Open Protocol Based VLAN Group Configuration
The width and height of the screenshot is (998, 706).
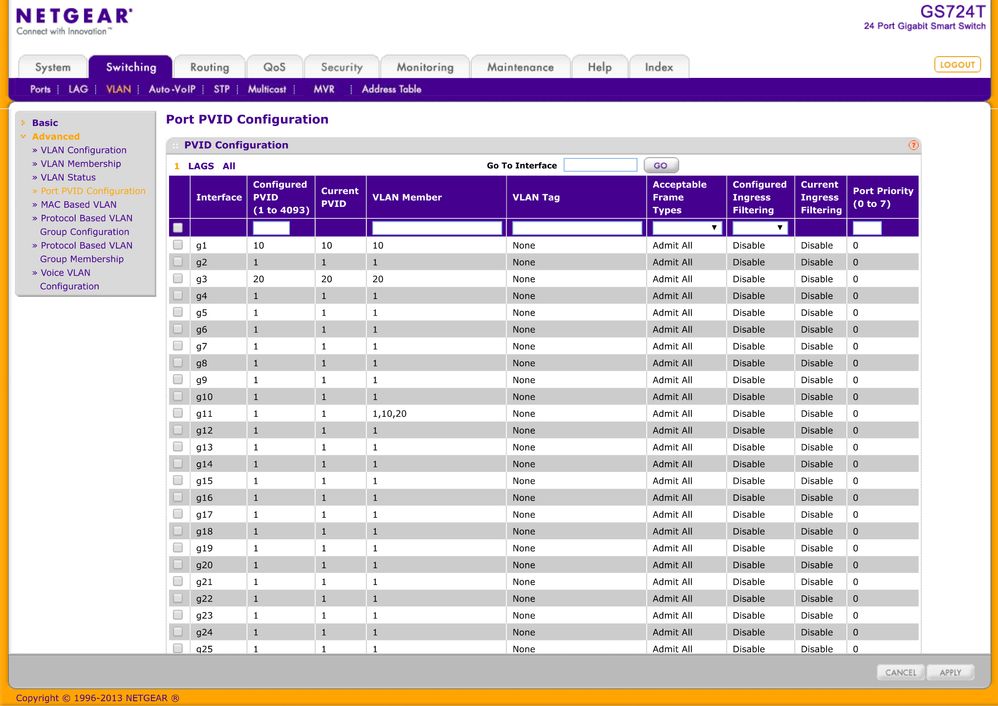click(86, 225)
